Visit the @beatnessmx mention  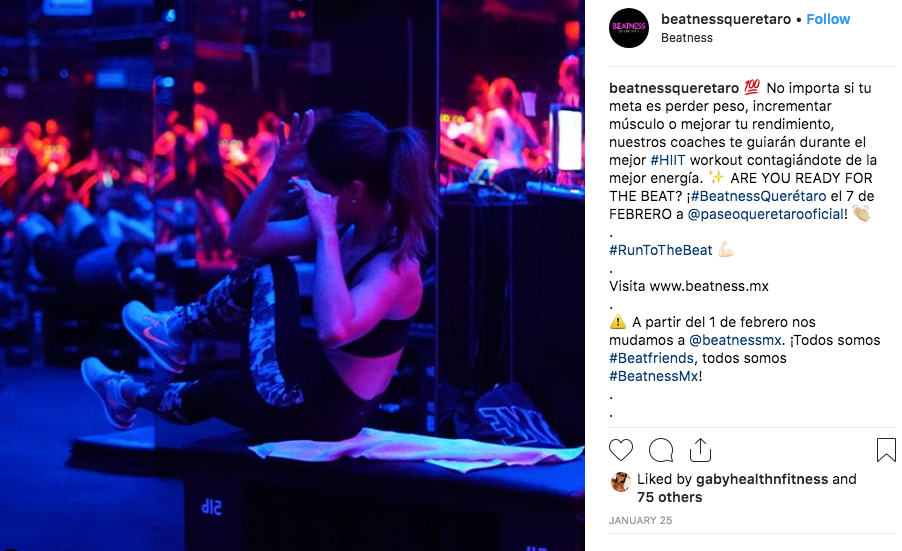pos(735,340)
